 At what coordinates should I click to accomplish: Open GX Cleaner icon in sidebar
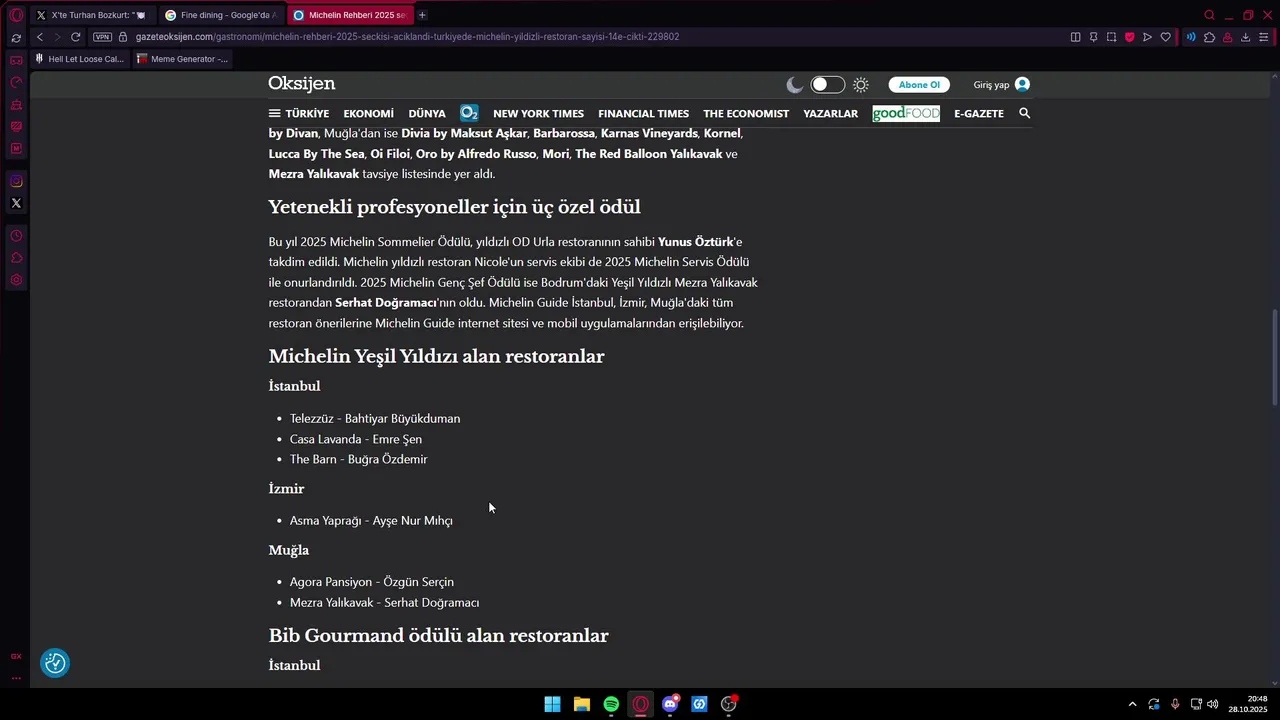pyautogui.click(x=16, y=105)
